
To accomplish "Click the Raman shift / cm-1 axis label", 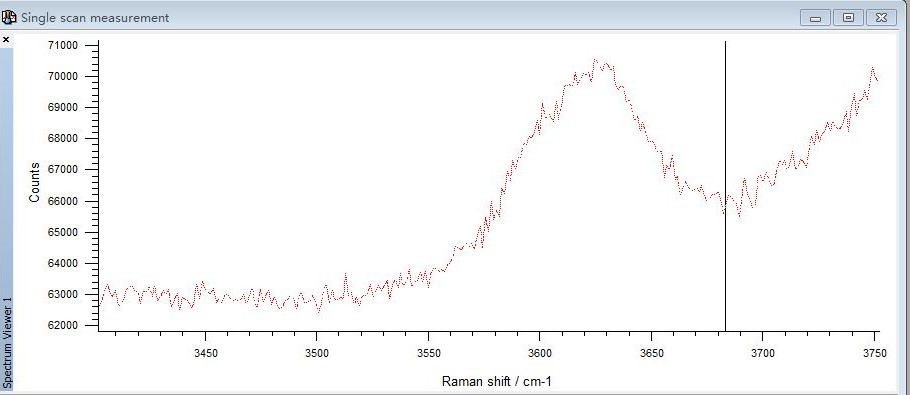I will coord(497,381).
